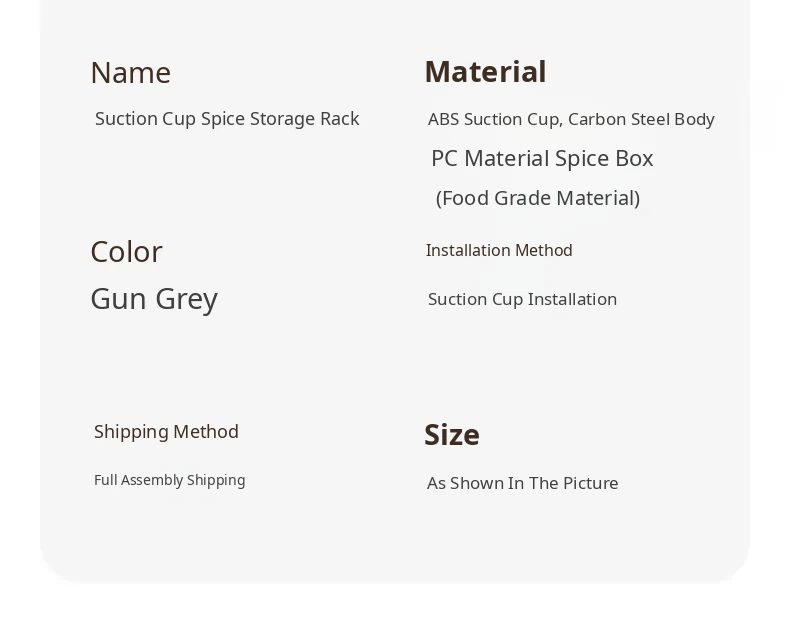Click the bold Material heading

[x=485, y=72]
